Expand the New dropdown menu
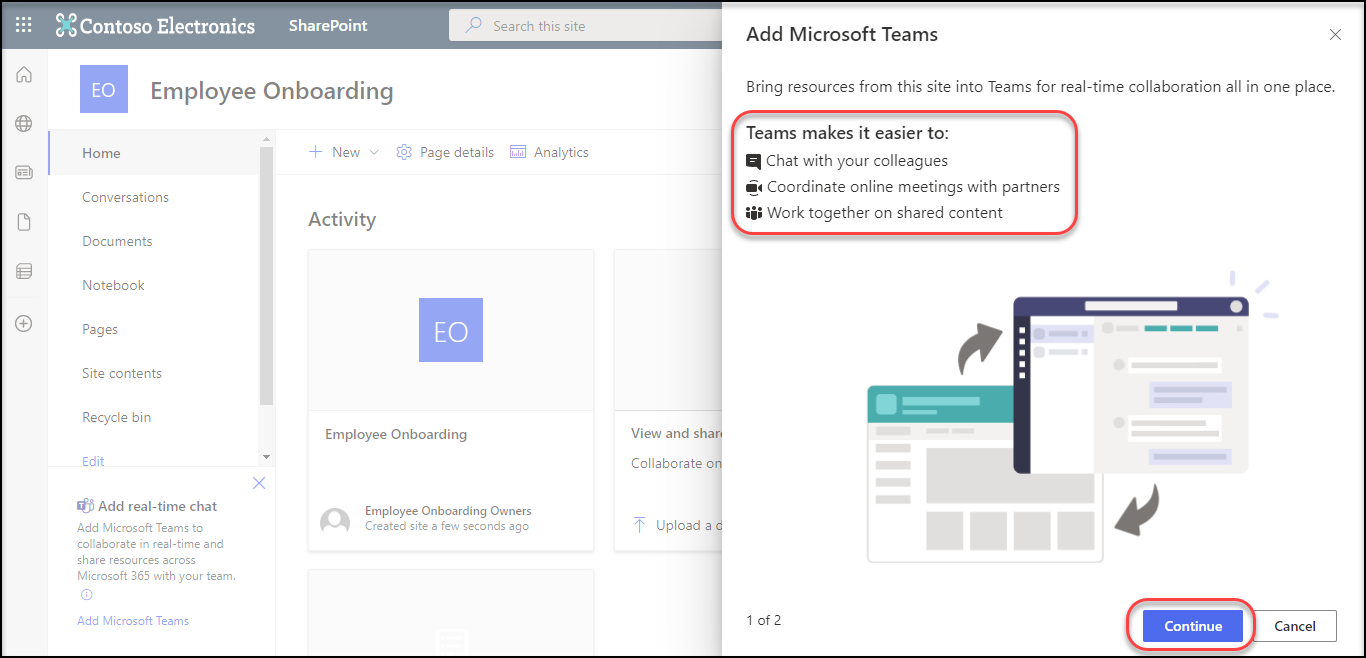 click(344, 152)
